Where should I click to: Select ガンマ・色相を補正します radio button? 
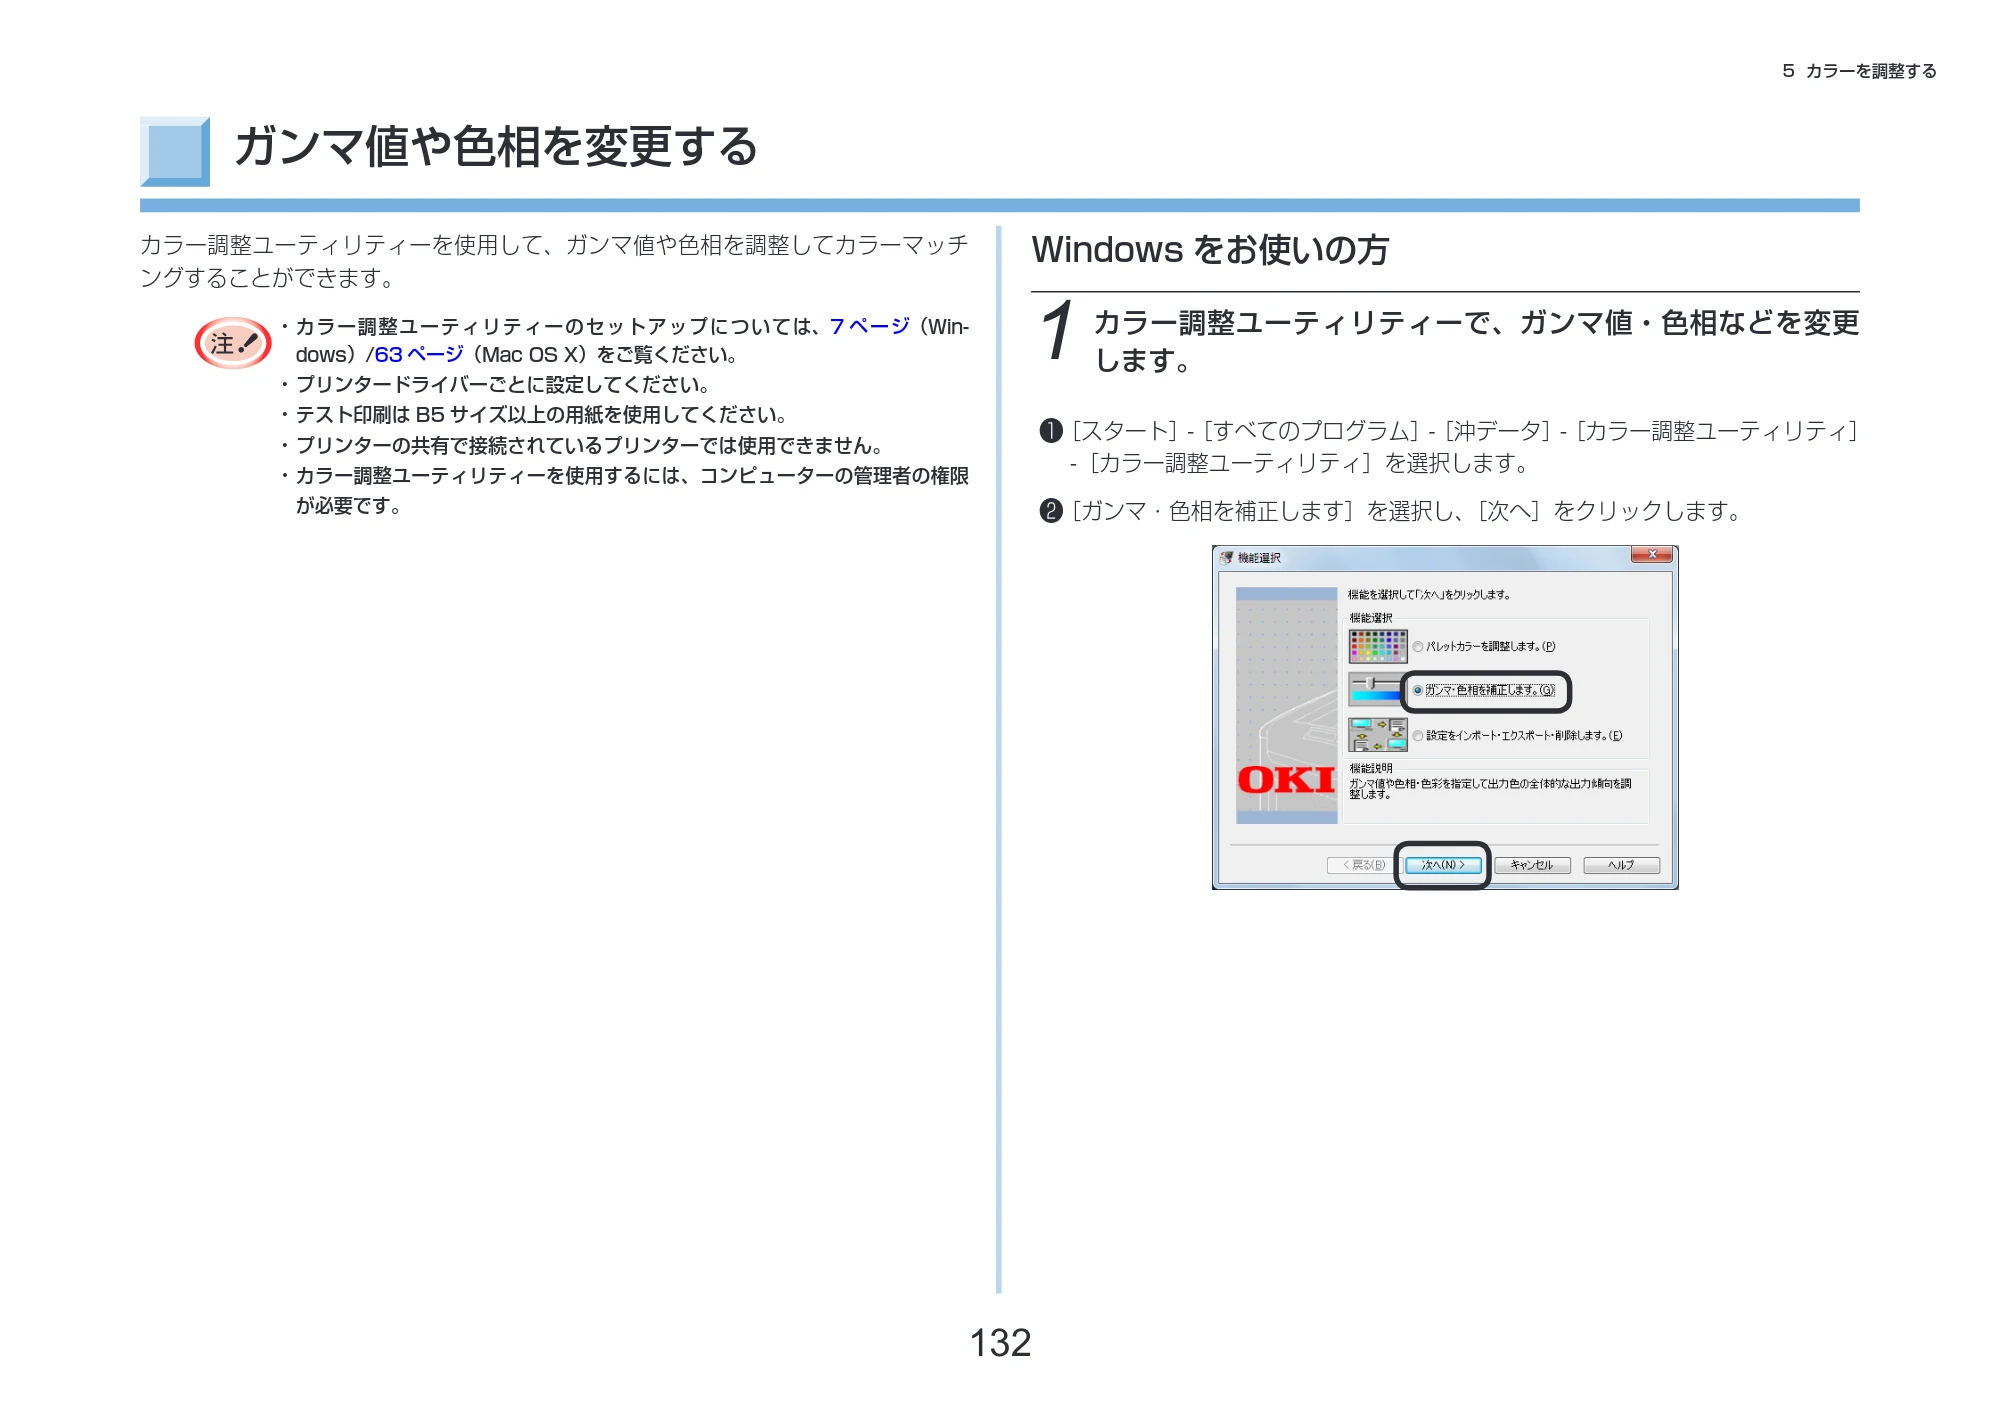pyautogui.click(x=1418, y=690)
